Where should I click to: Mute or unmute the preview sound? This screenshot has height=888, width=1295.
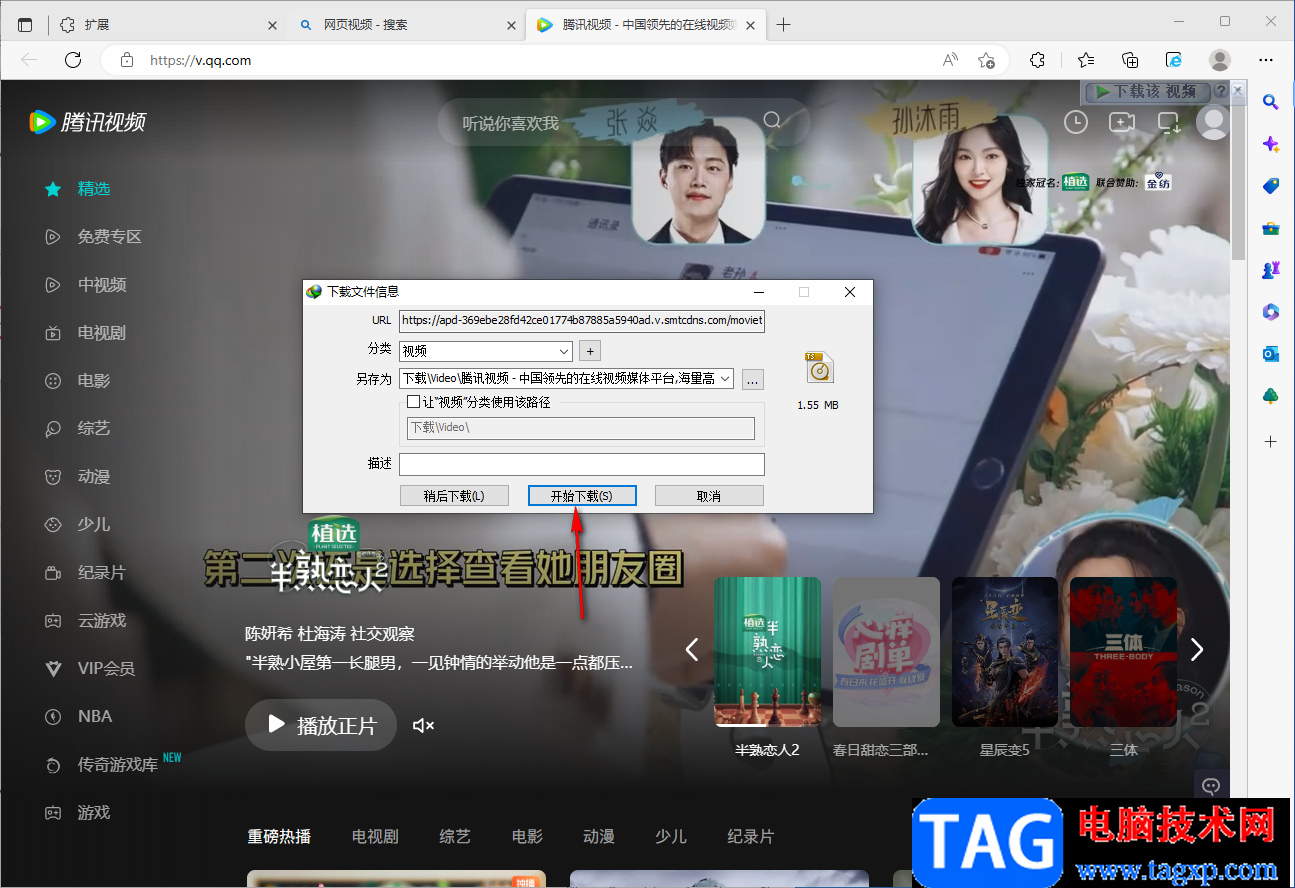(x=424, y=725)
